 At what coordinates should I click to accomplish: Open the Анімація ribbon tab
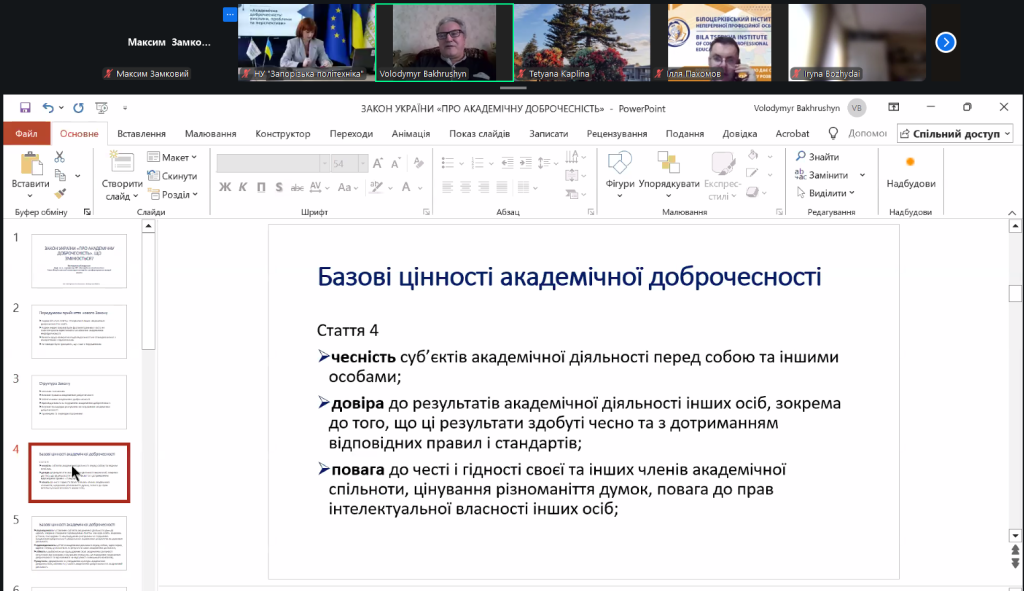click(x=410, y=134)
